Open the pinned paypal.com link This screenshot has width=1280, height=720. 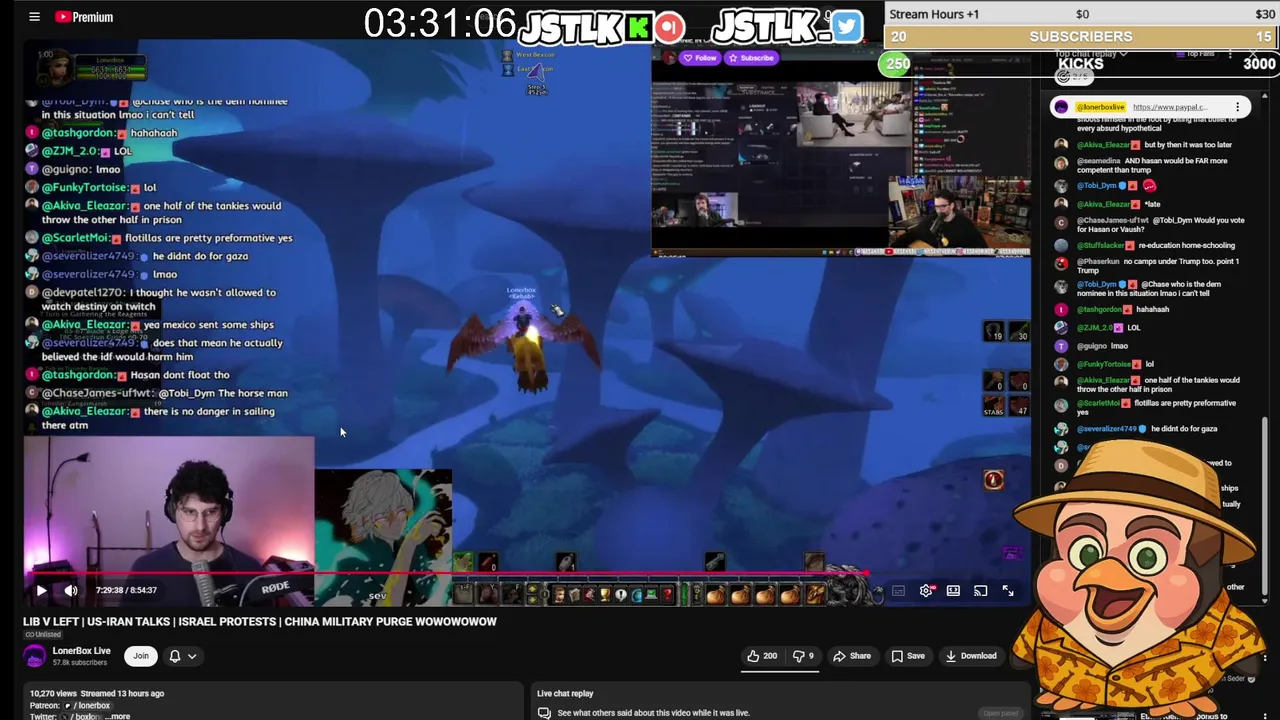(1170, 107)
